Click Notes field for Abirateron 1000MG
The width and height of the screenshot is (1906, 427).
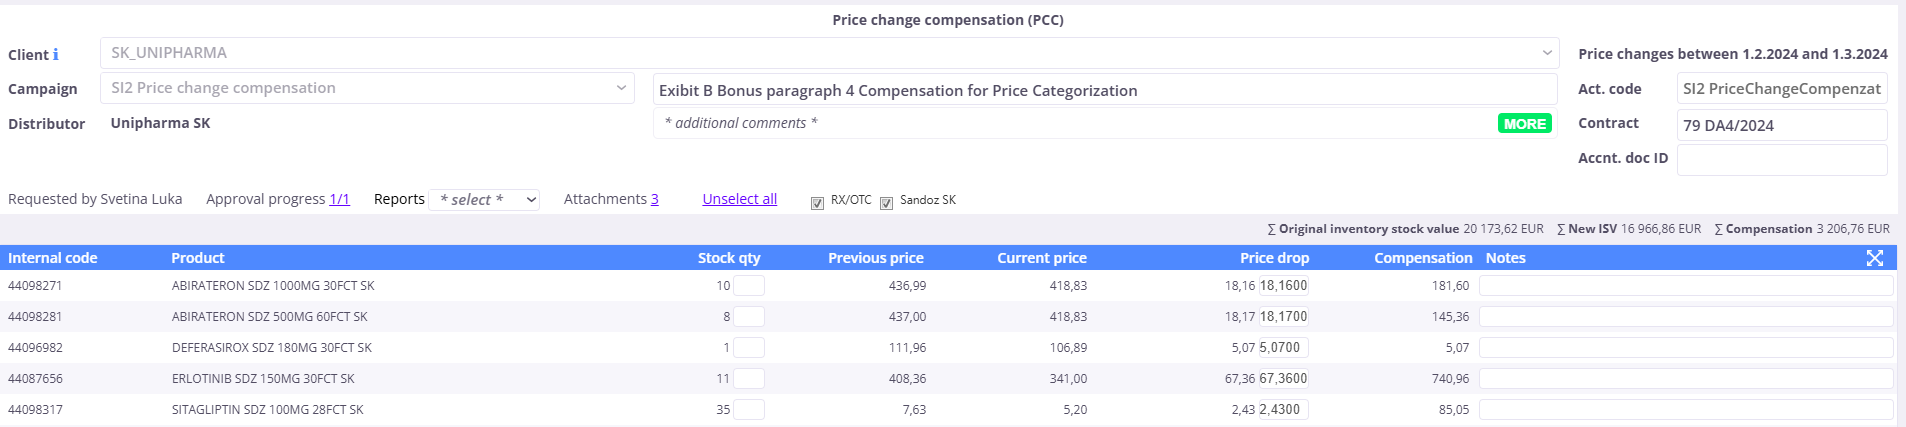pos(1686,286)
